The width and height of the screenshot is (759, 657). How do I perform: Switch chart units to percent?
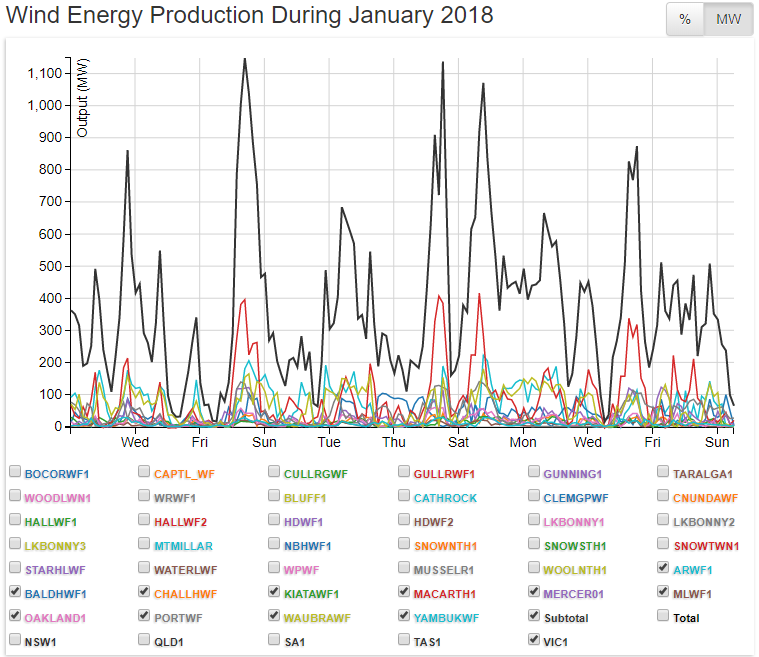[x=685, y=20]
